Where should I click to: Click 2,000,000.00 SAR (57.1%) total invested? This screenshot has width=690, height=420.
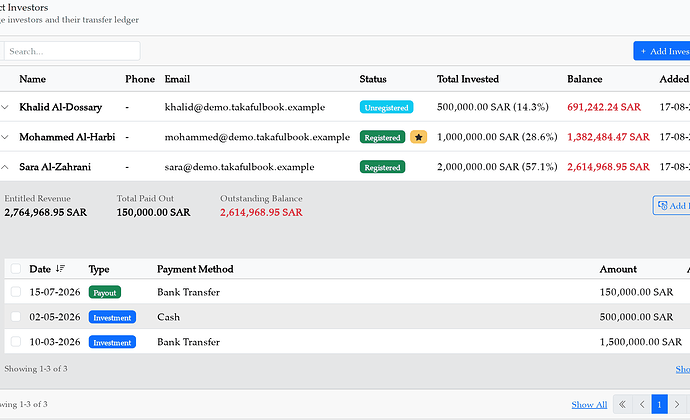coord(497,167)
